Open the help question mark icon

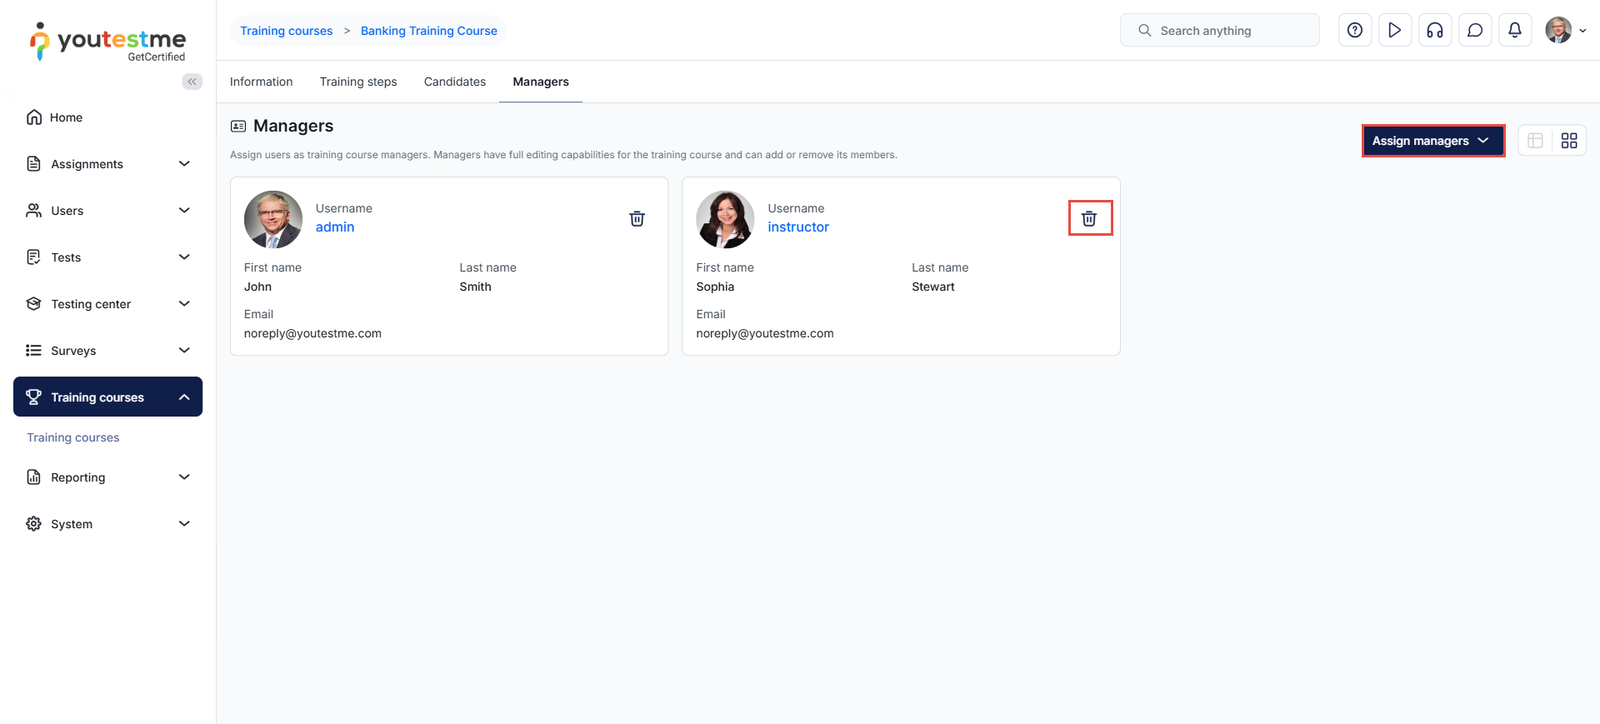[1354, 31]
